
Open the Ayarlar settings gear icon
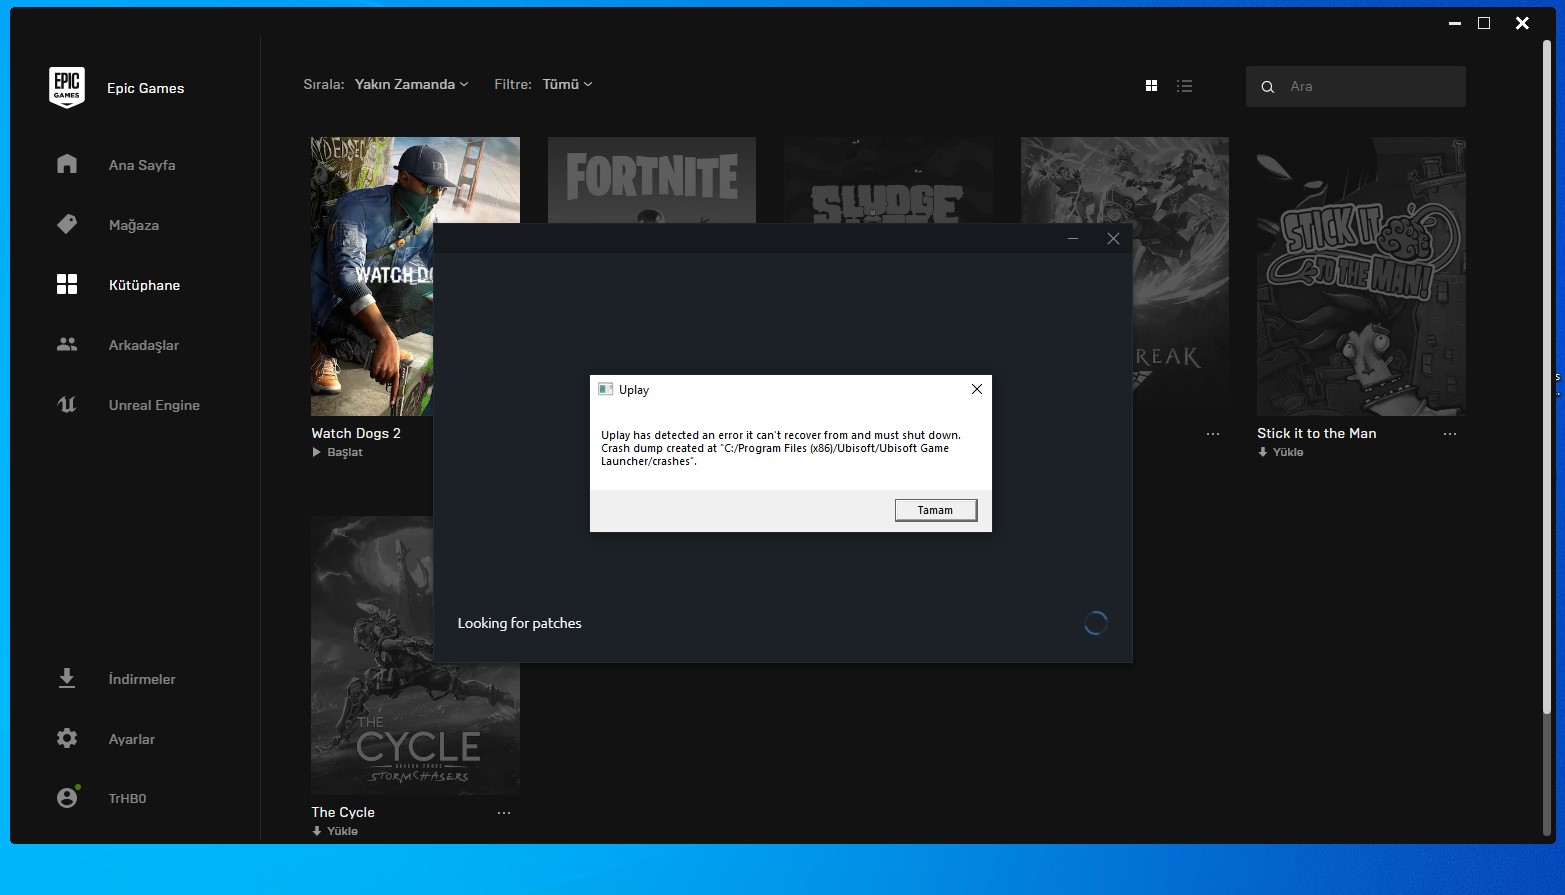pos(67,738)
